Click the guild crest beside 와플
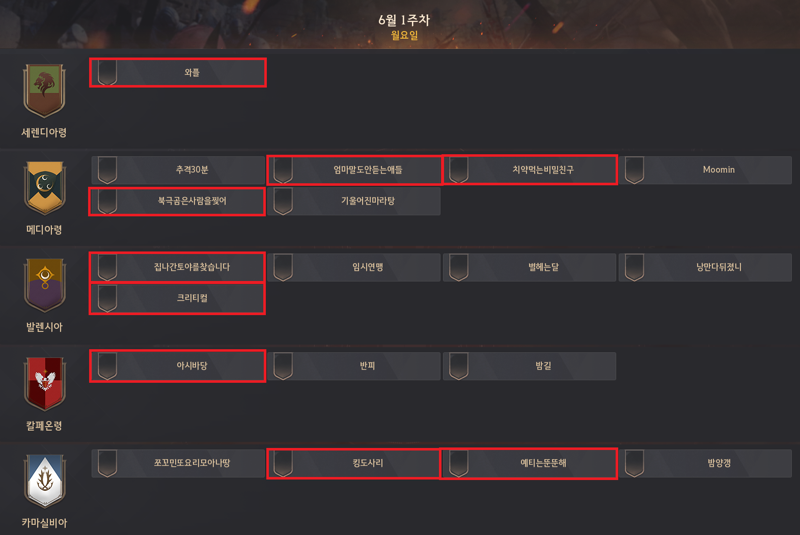The width and height of the screenshot is (800, 535). [107, 72]
